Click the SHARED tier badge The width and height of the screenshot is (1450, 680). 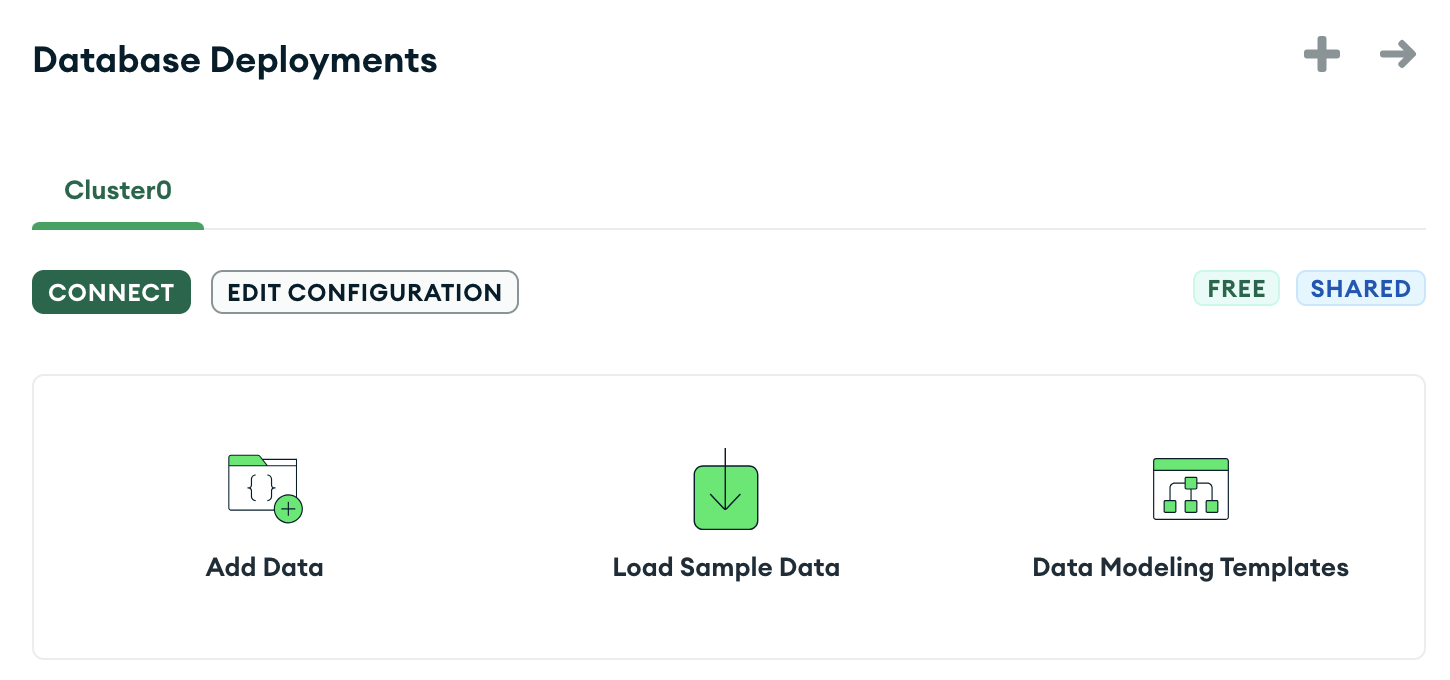[x=1361, y=288]
